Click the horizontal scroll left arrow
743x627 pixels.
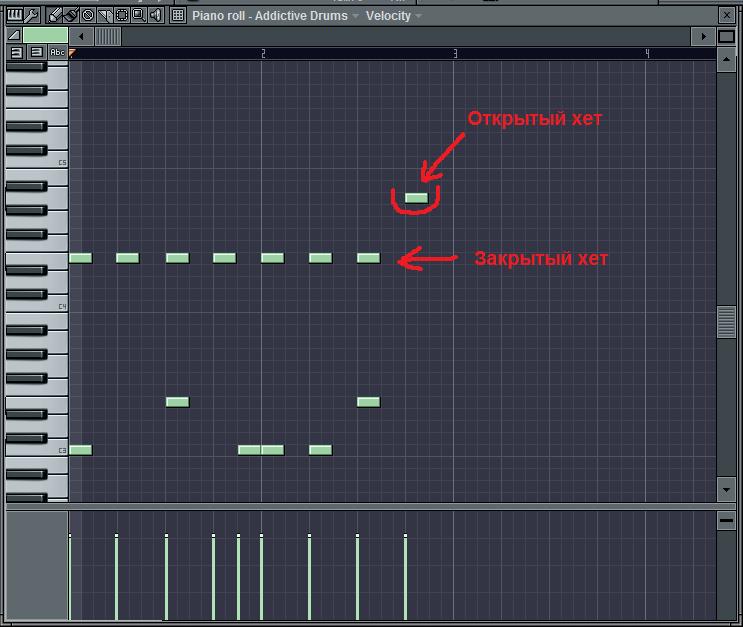click(x=80, y=36)
